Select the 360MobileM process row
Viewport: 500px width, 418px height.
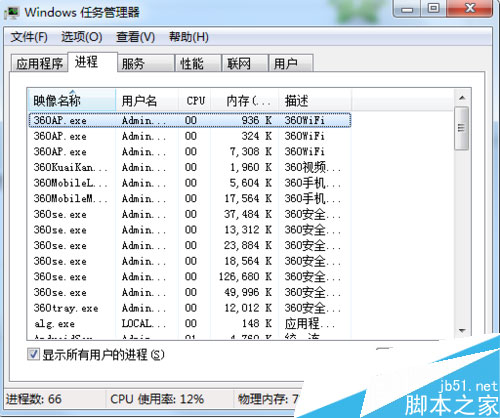pos(190,198)
